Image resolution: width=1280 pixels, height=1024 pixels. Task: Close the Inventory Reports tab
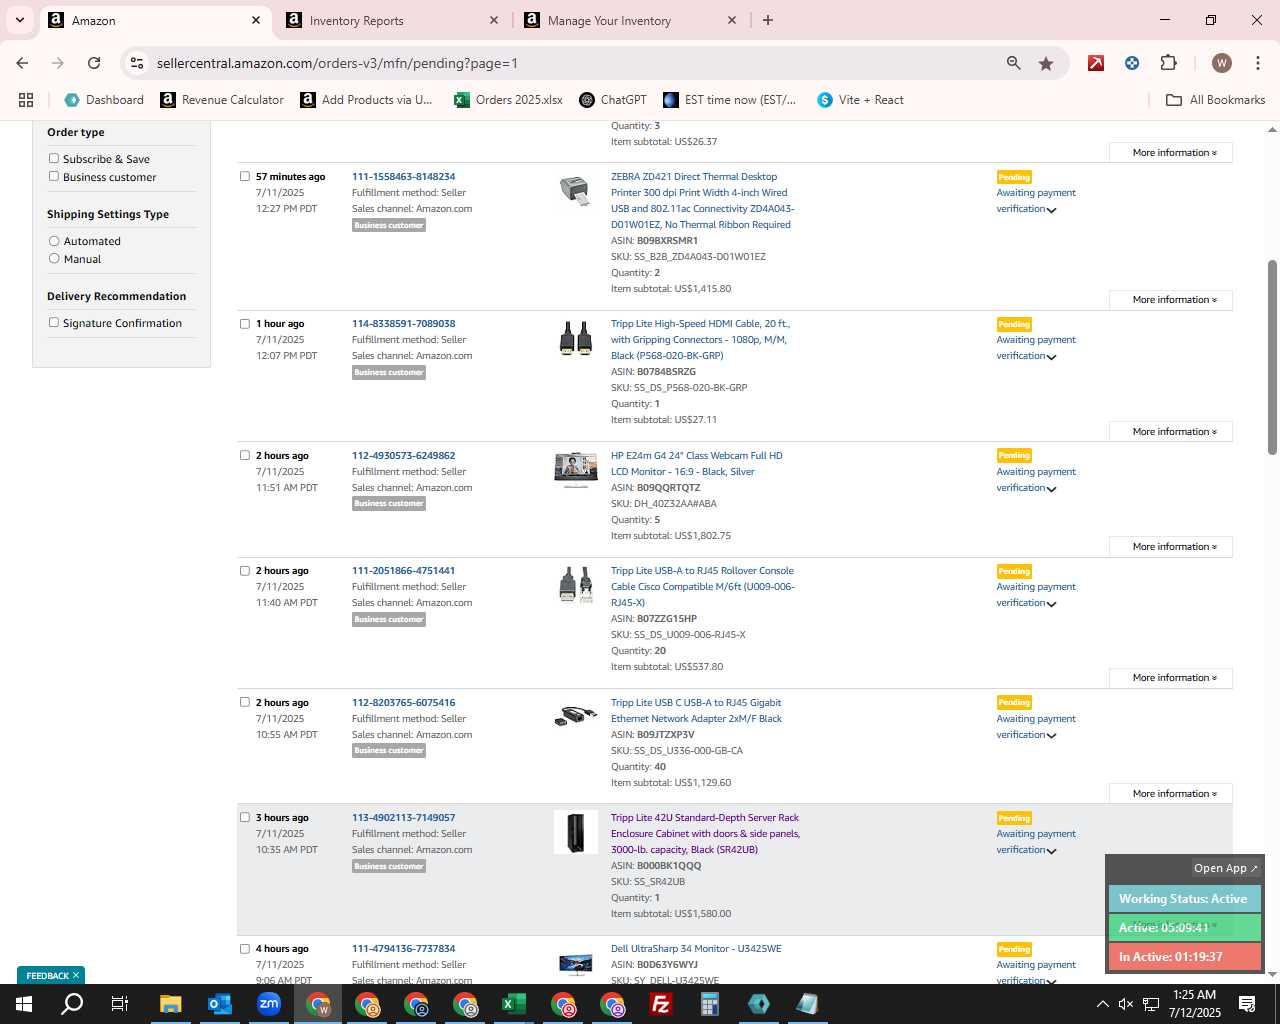[494, 20]
